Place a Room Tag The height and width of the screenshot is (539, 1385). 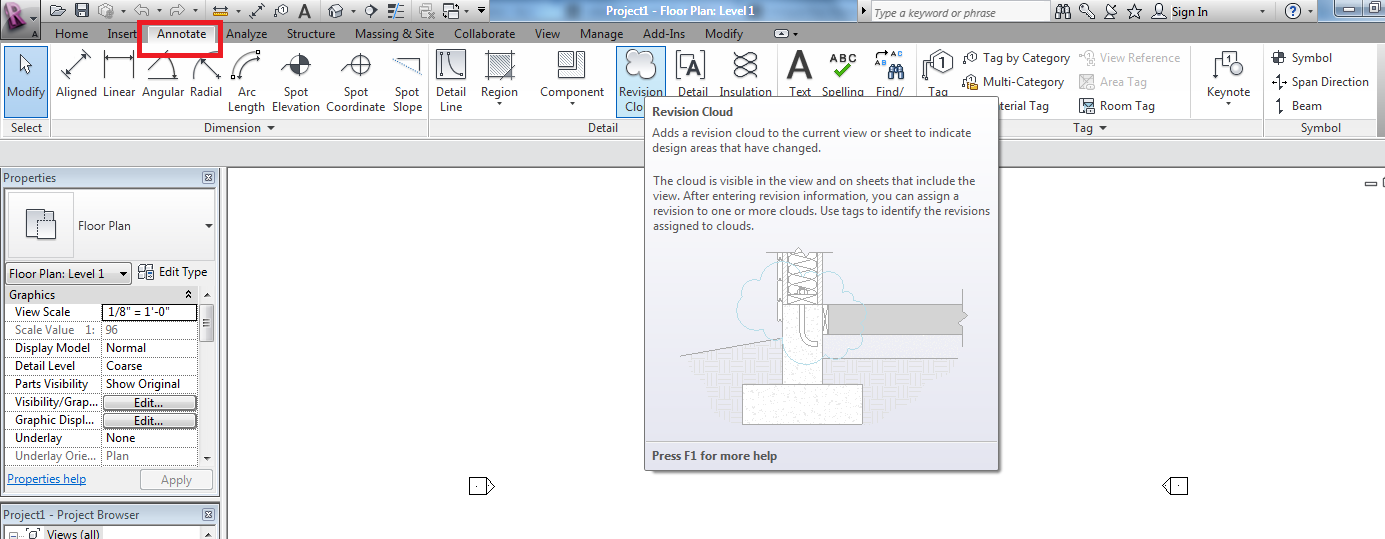click(1117, 106)
